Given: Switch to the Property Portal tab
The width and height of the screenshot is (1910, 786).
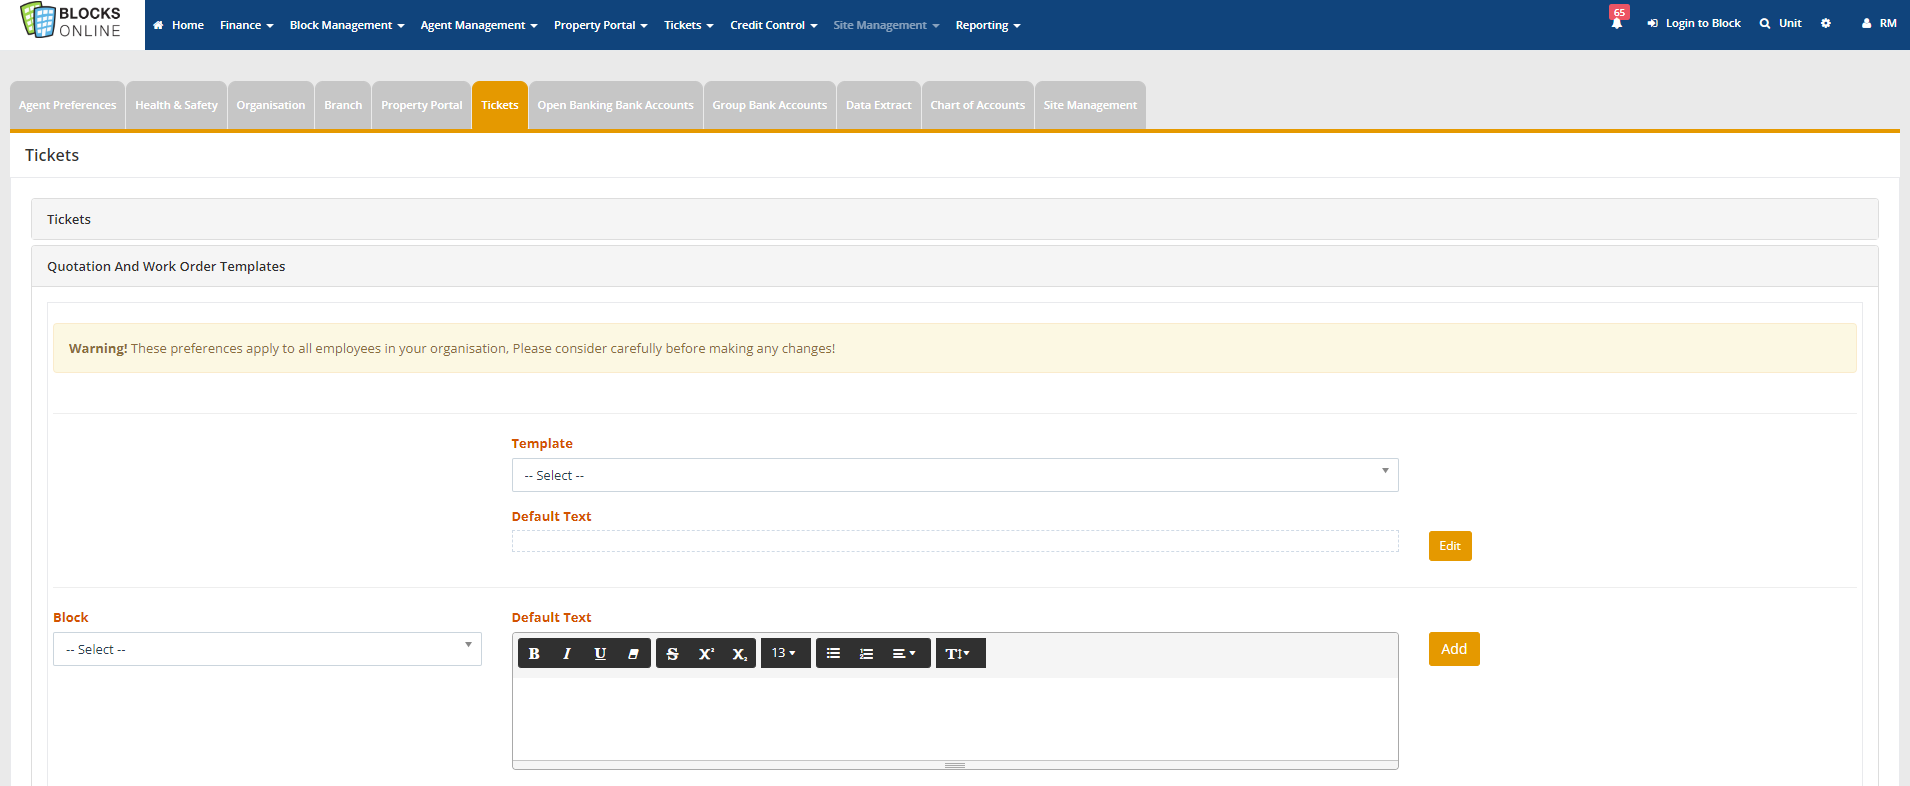Looking at the screenshot, I should 421,105.
